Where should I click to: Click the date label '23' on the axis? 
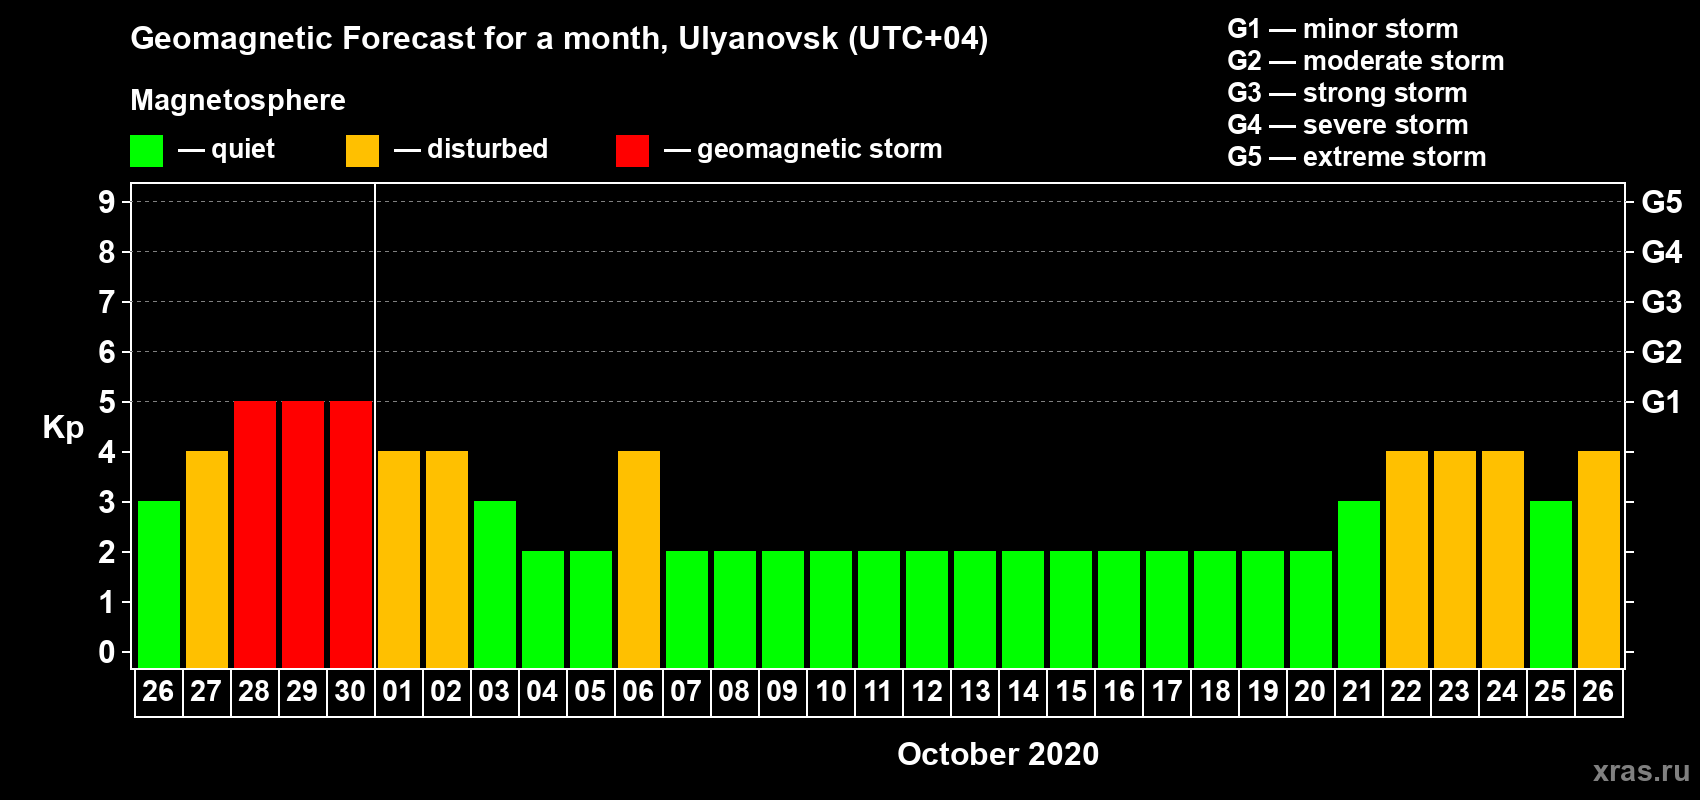[x=1454, y=692]
